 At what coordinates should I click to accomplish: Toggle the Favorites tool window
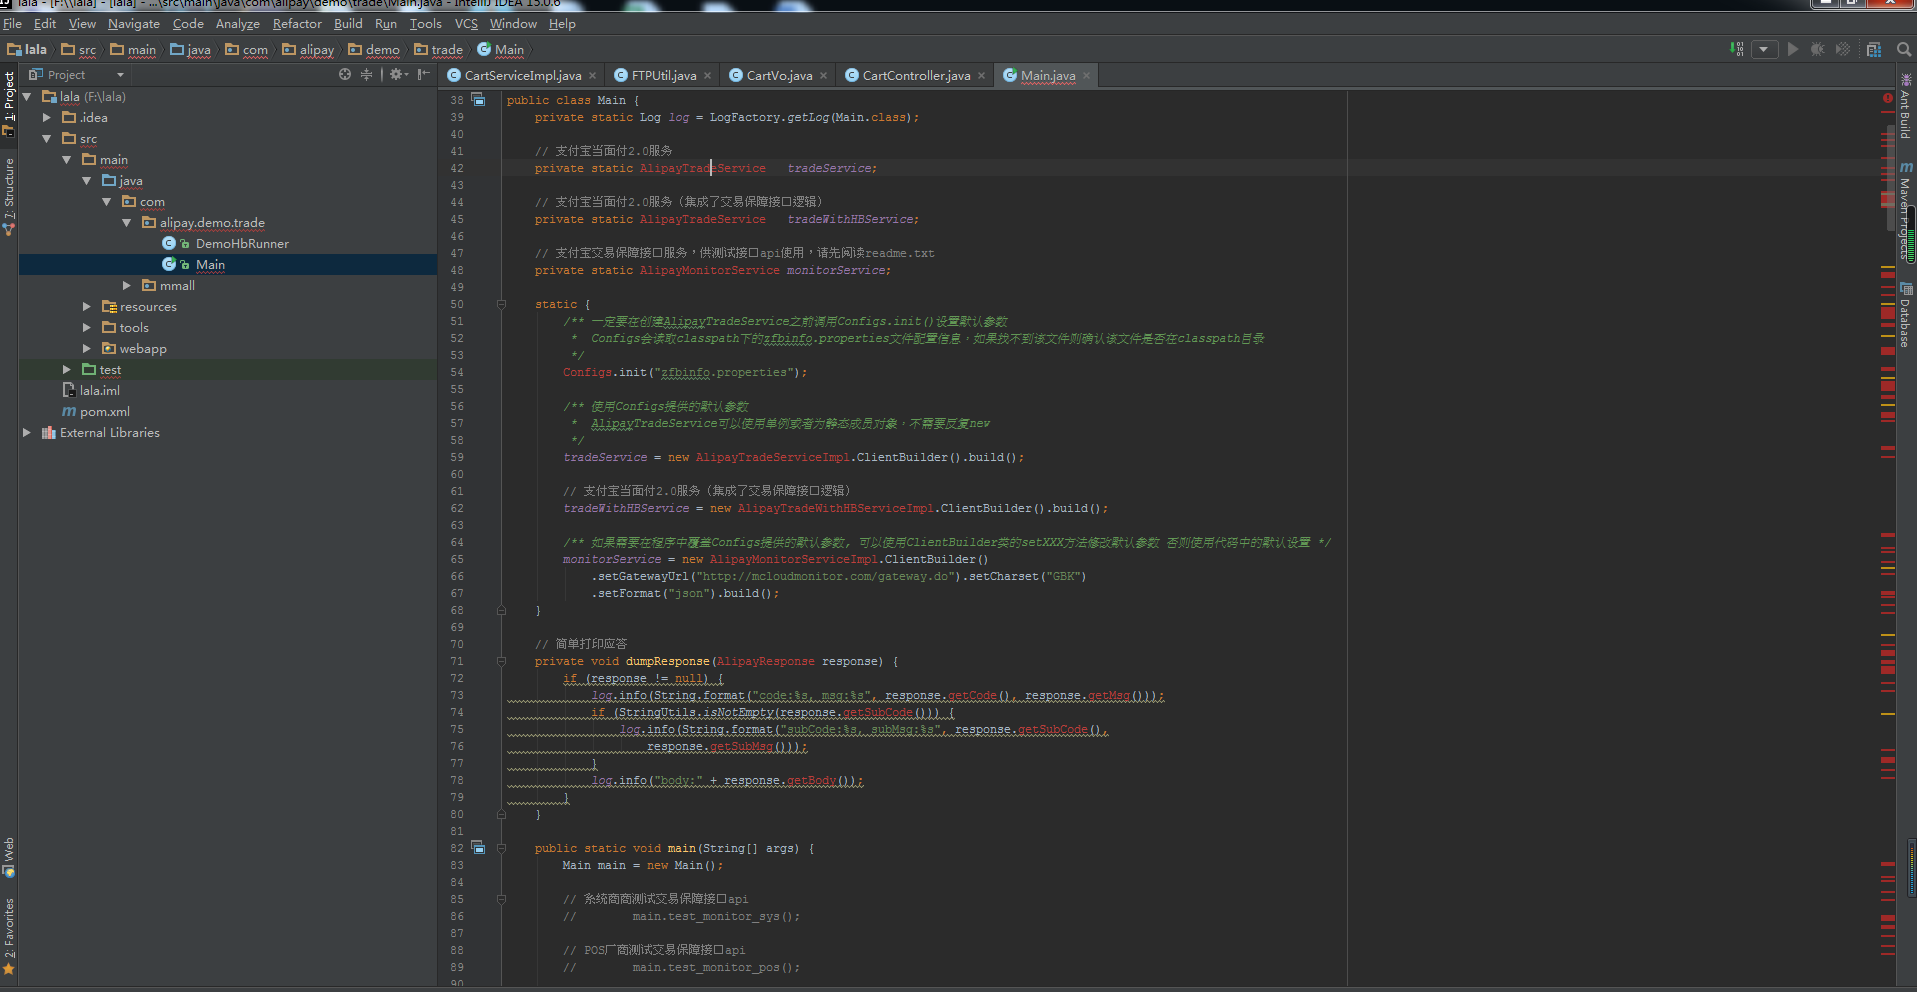tap(9, 935)
